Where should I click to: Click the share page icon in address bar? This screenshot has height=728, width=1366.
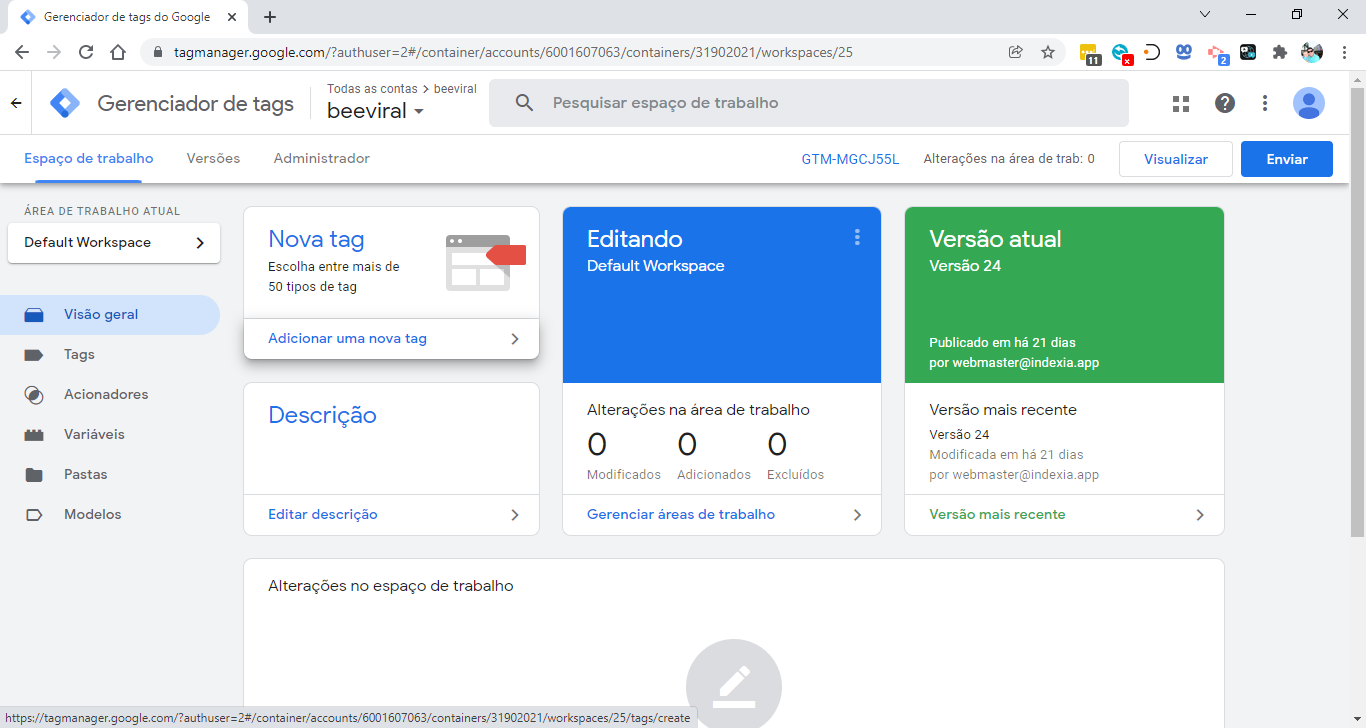click(1016, 52)
